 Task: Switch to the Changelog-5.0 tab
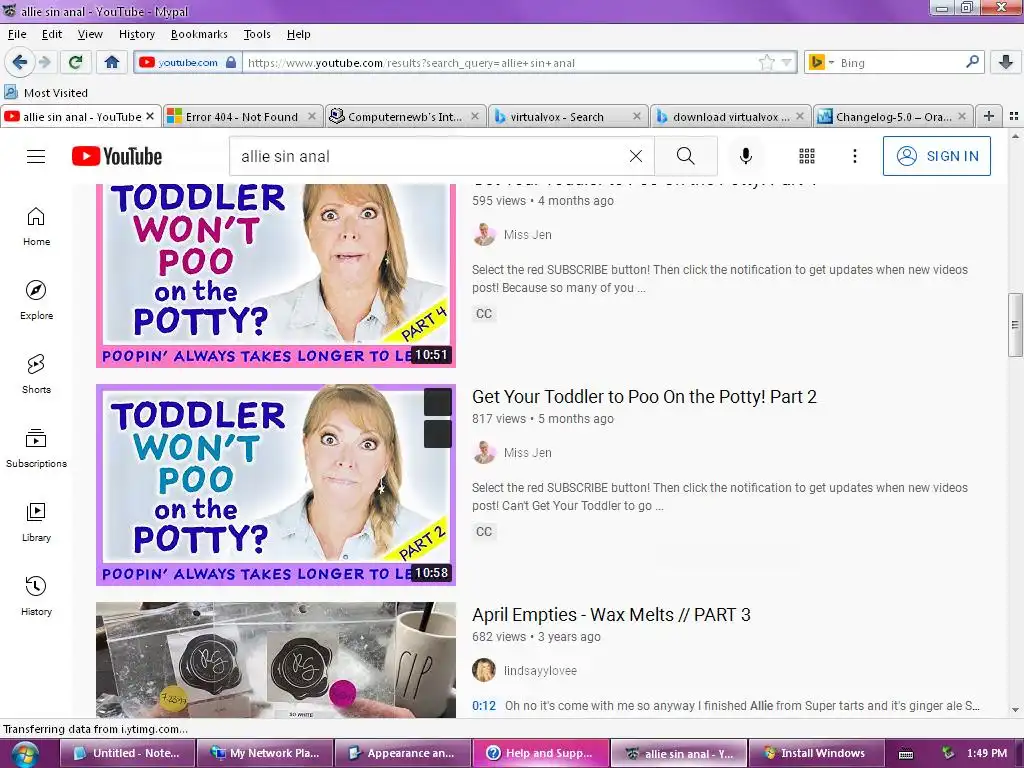pyautogui.click(x=893, y=116)
